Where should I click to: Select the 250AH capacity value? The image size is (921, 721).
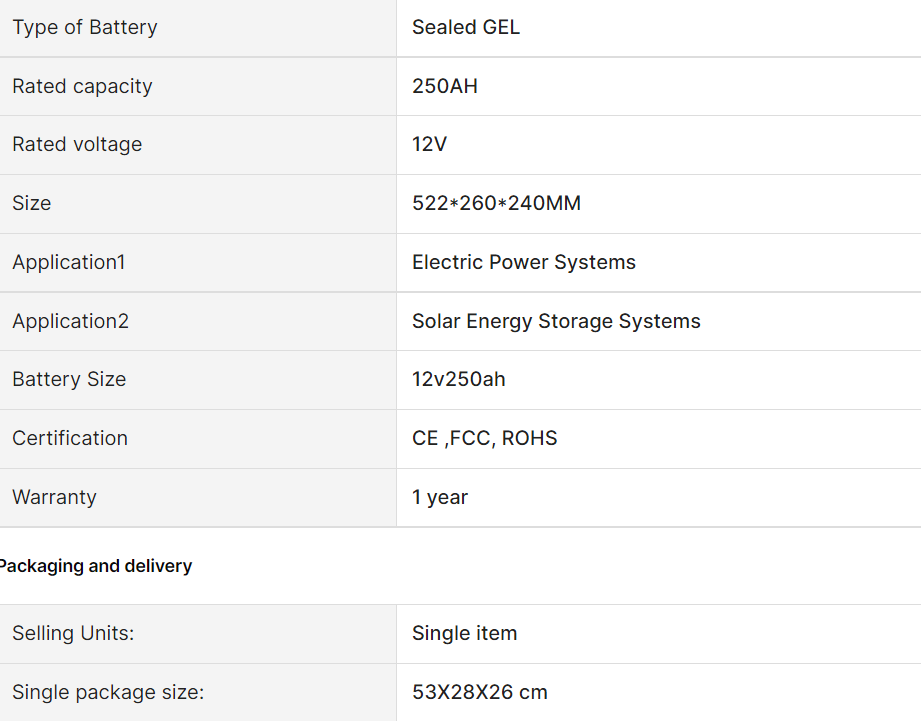click(x=445, y=86)
